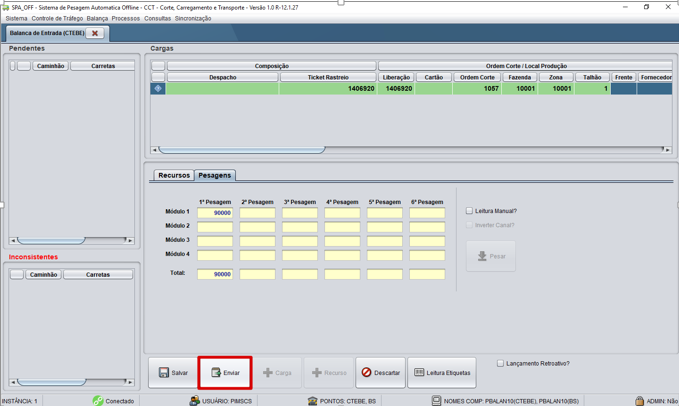679x406 pixels.
Task: Click the Total 1ª Pesagem field
Action: (215, 274)
